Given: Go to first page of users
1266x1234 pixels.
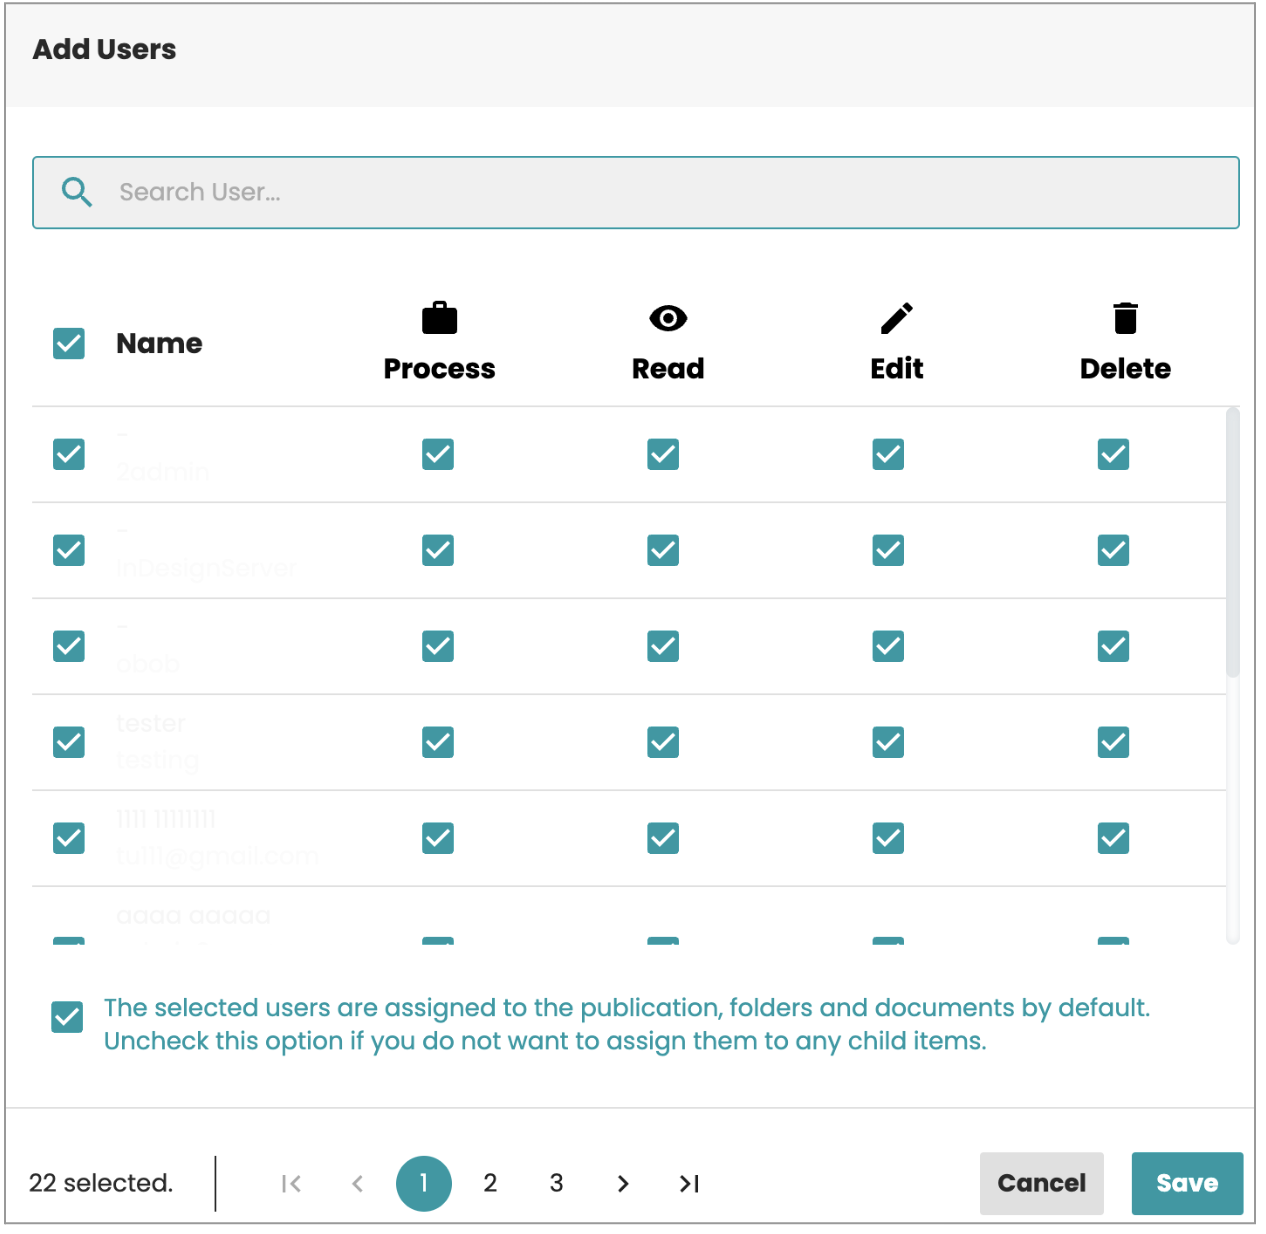Looking at the screenshot, I should (291, 1184).
